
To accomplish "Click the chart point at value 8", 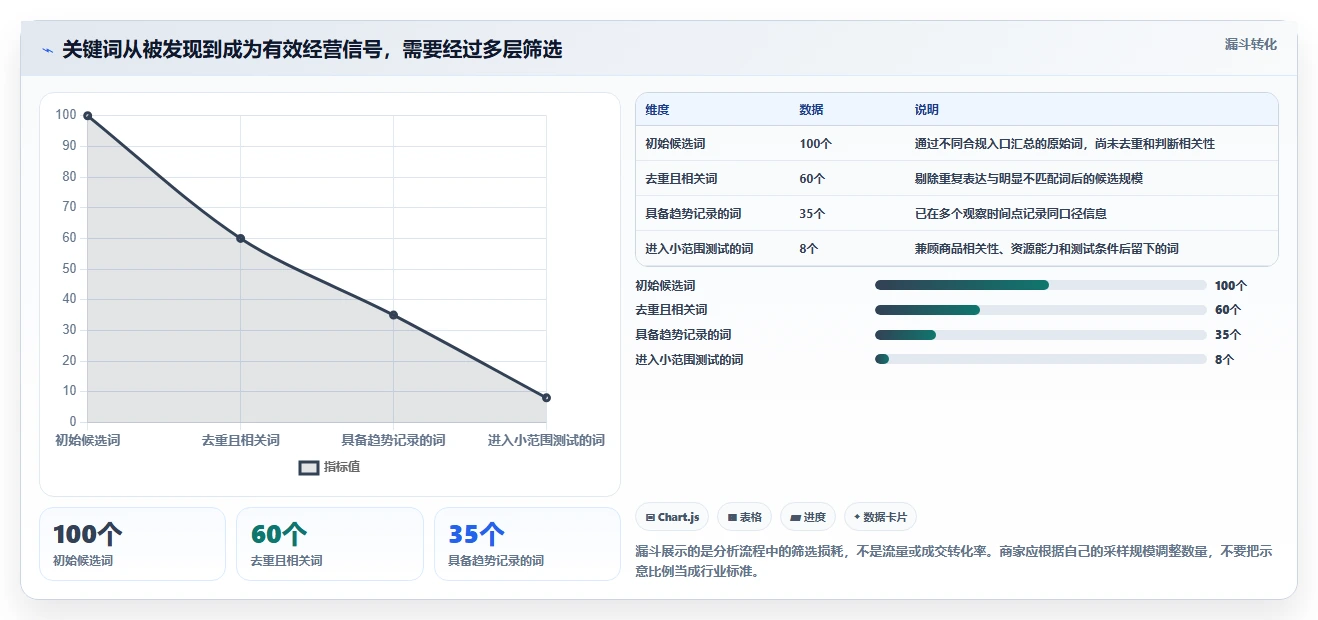I will pyautogui.click(x=546, y=398).
